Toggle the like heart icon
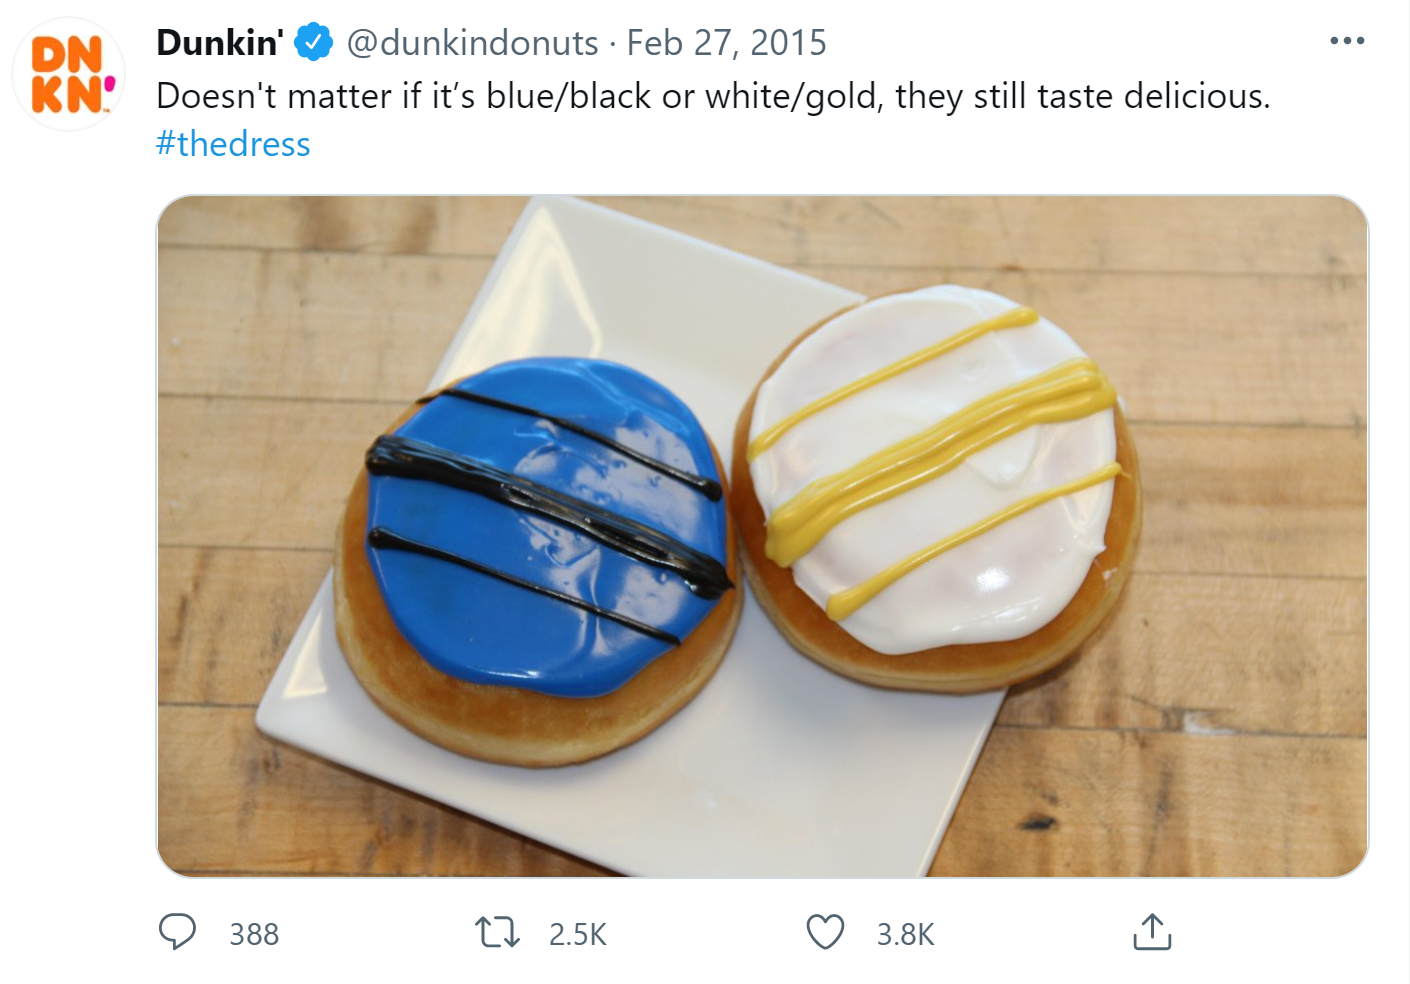1410x984 pixels. [x=827, y=933]
